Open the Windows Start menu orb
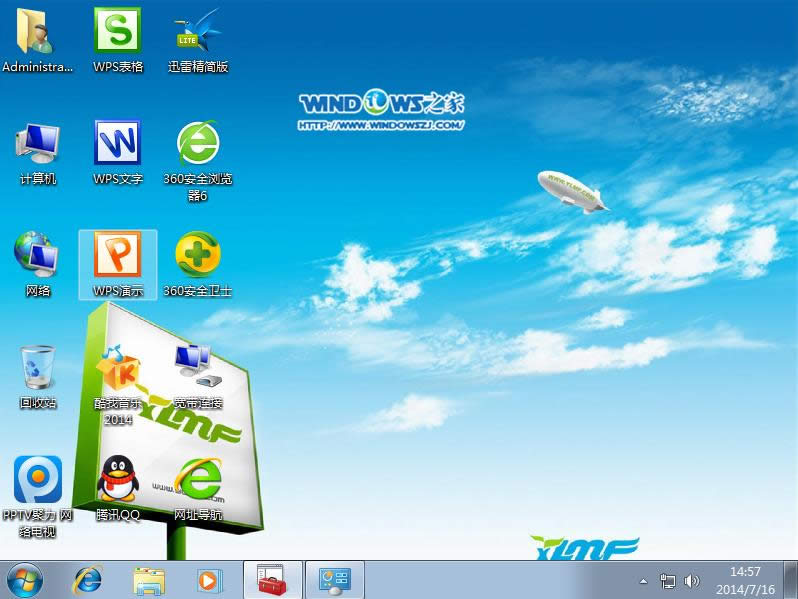Viewport: 798px width, 599px height. pyautogui.click(x=25, y=579)
